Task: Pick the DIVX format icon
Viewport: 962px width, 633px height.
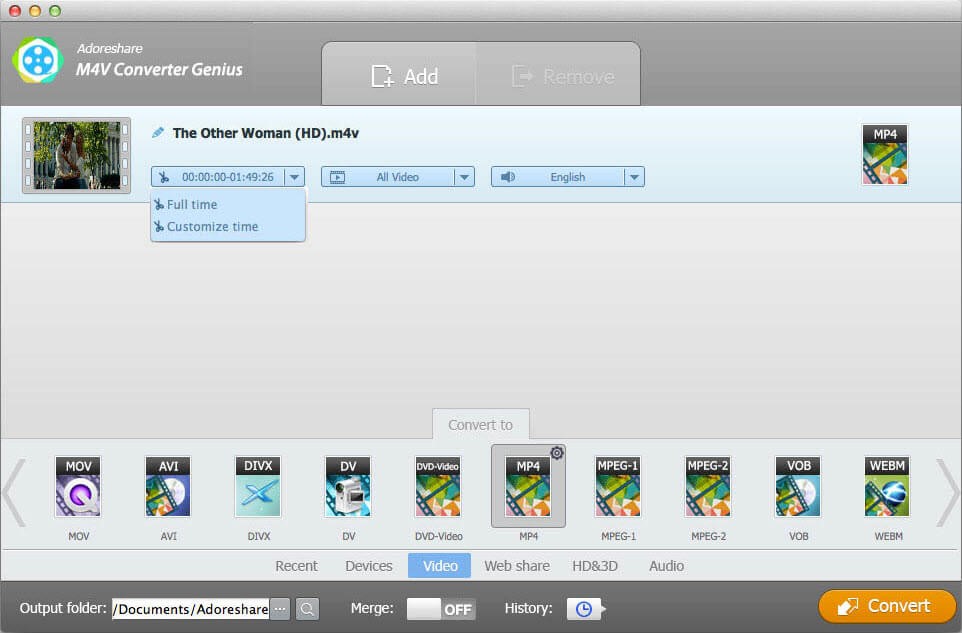Action: click(x=258, y=487)
